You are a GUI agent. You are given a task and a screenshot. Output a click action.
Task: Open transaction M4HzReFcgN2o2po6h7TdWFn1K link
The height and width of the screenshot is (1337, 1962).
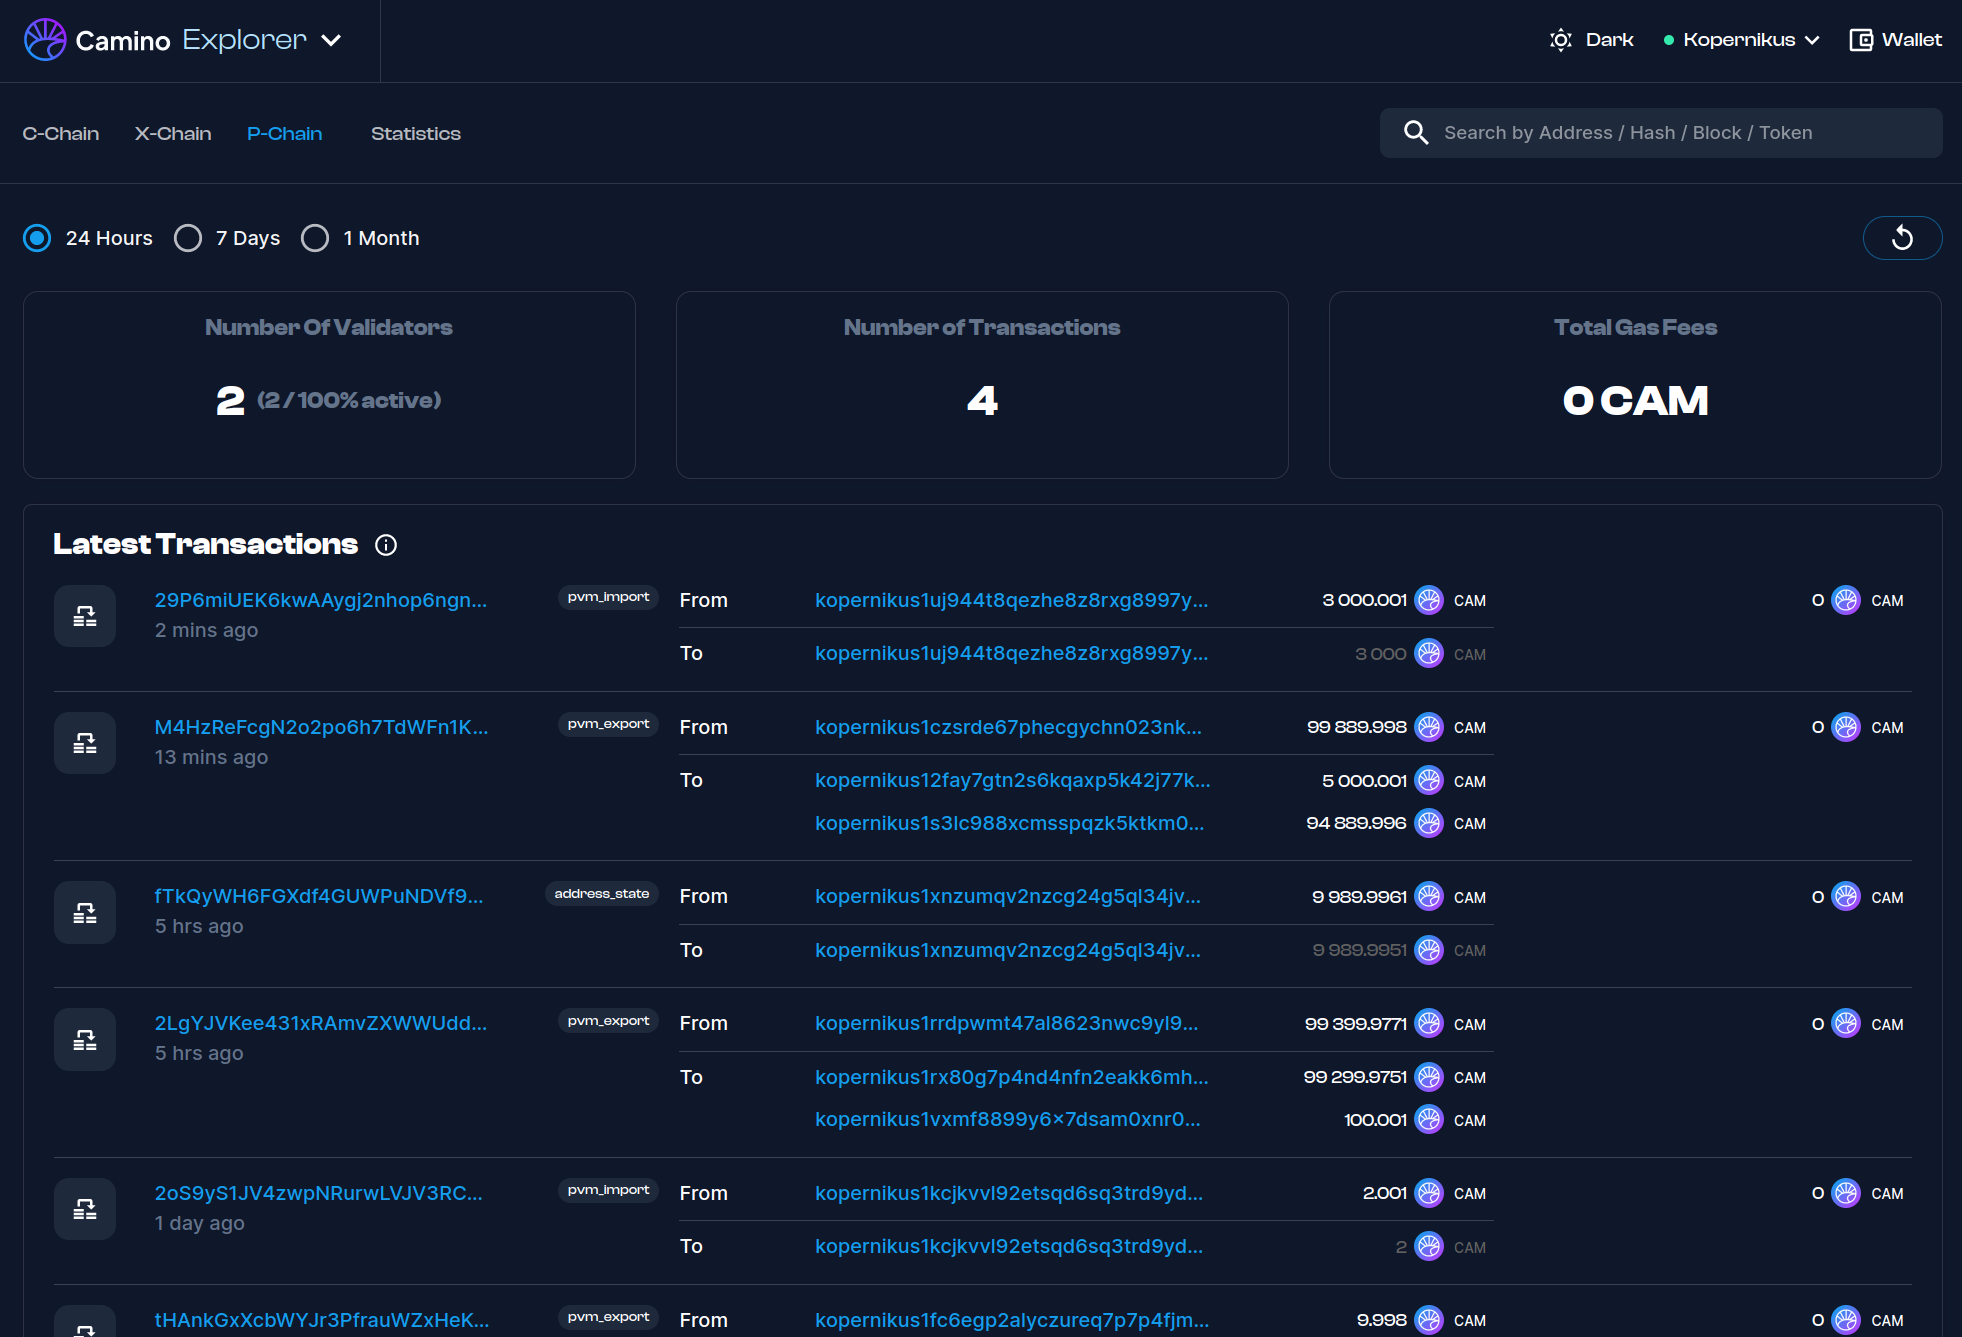point(321,727)
